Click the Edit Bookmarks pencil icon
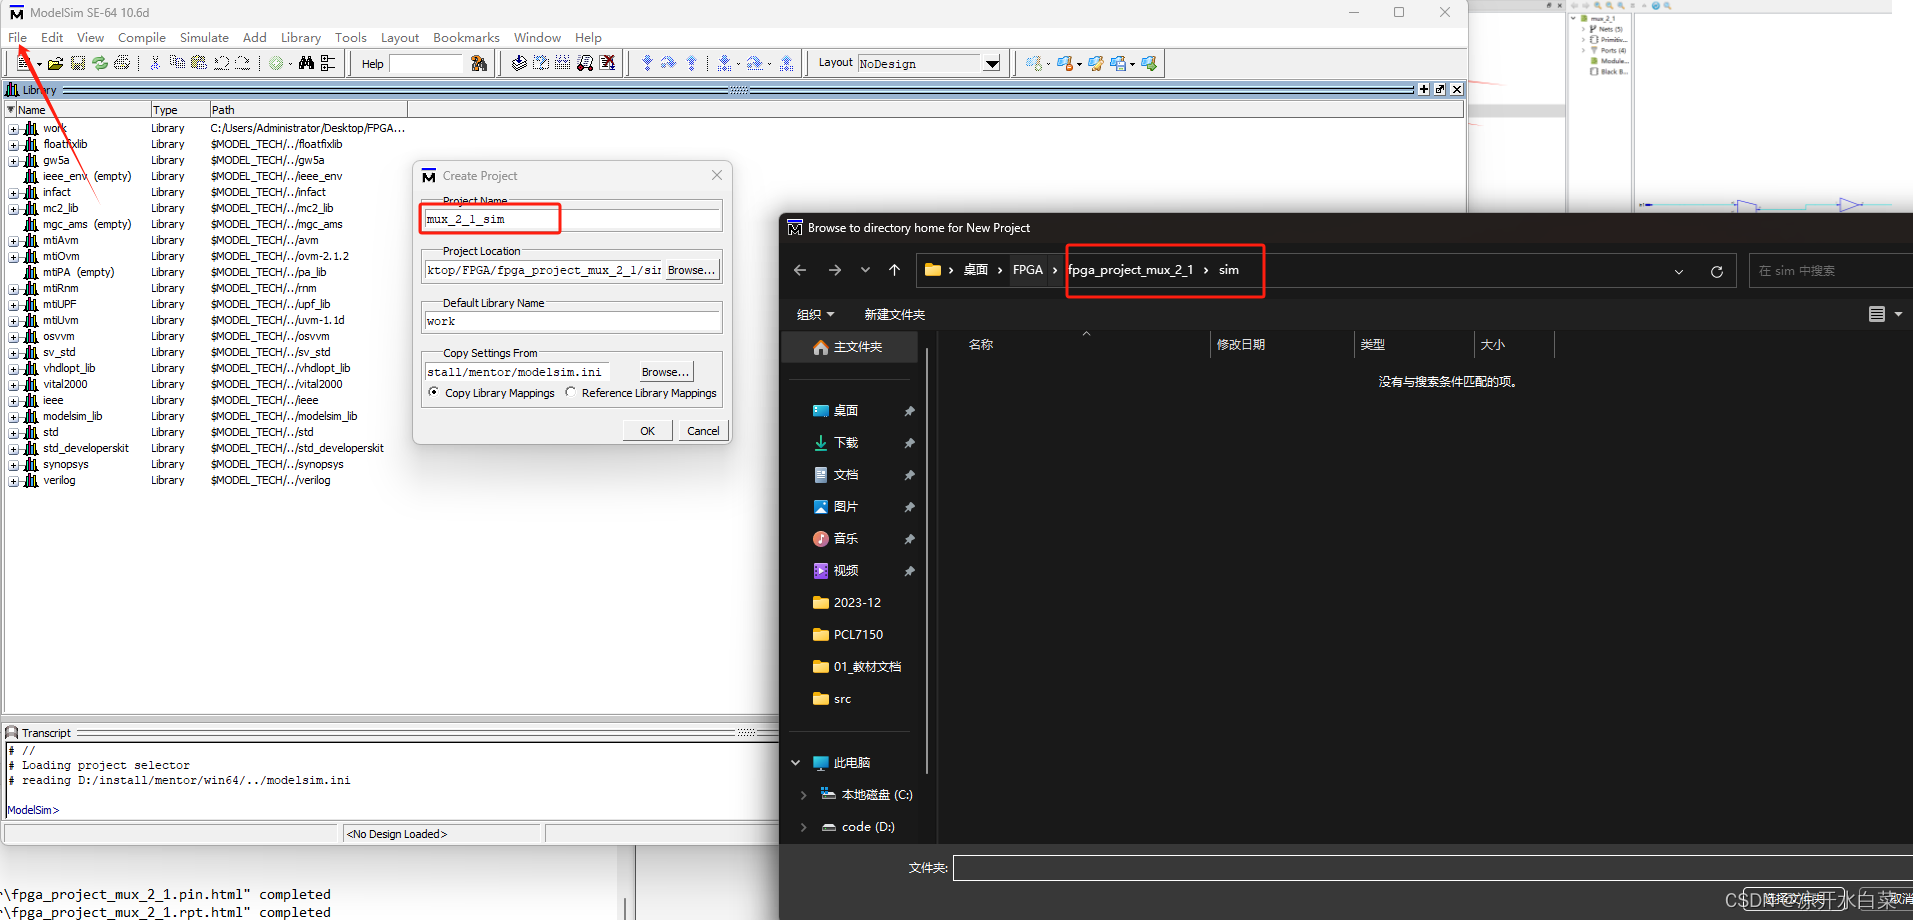This screenshot has width=1913, height=920. coord(1096,63)
